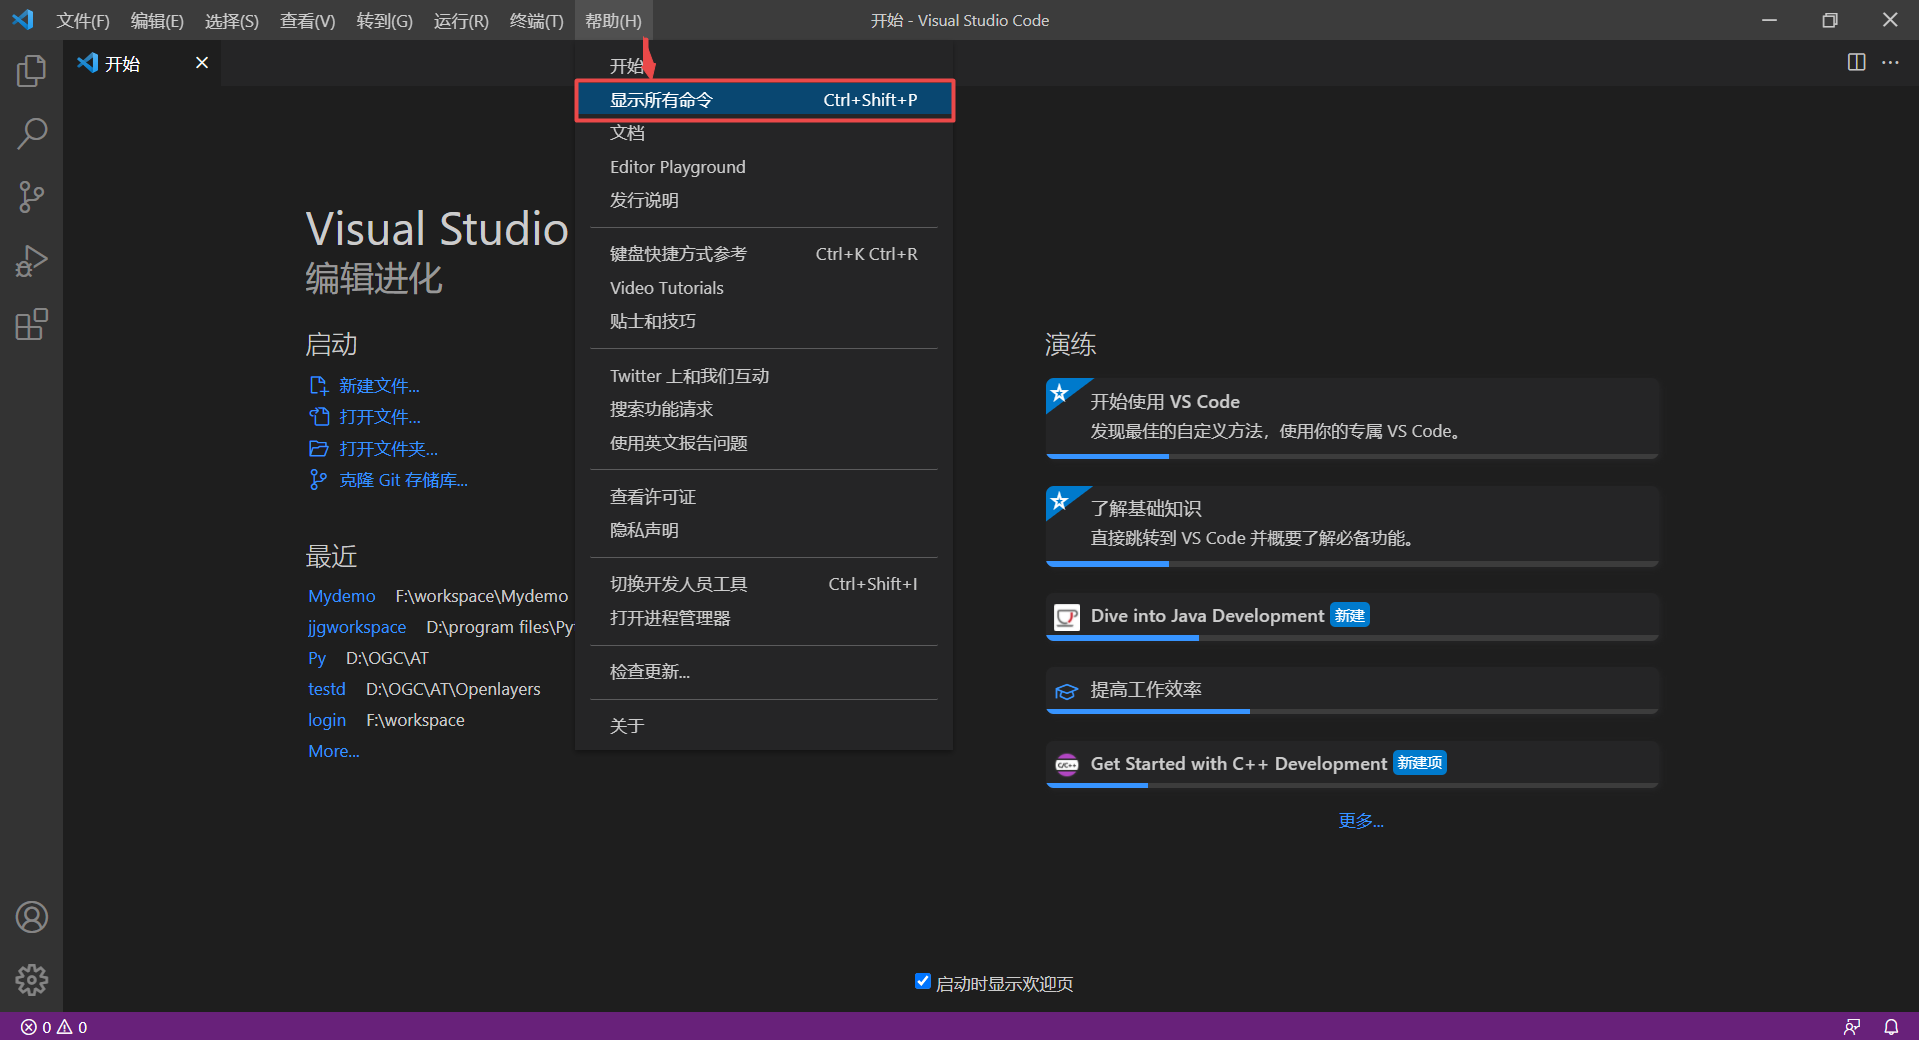Click the 新建文件... link
The image size is (1919, 1040).
379,386
